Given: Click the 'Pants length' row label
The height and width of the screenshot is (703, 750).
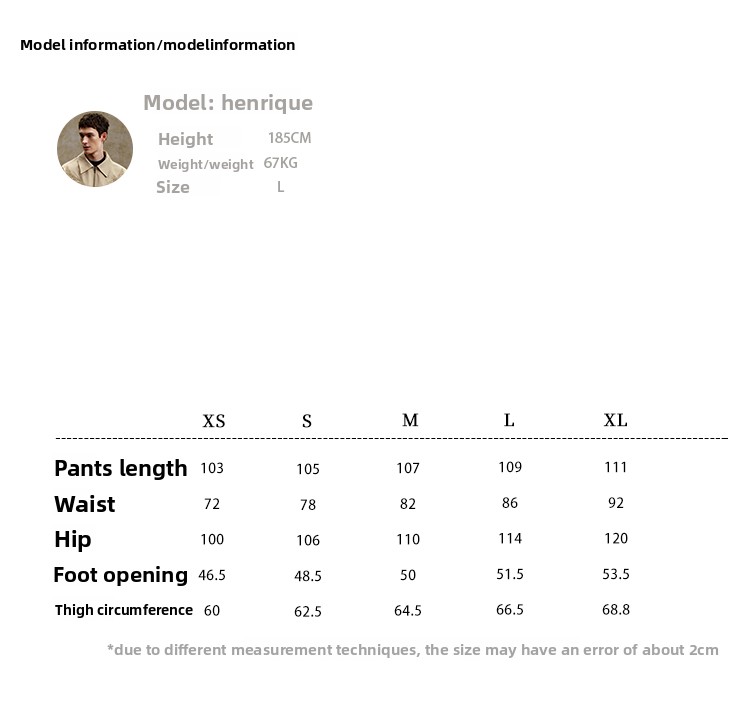Looking at the screenshot, I should 121,468.
